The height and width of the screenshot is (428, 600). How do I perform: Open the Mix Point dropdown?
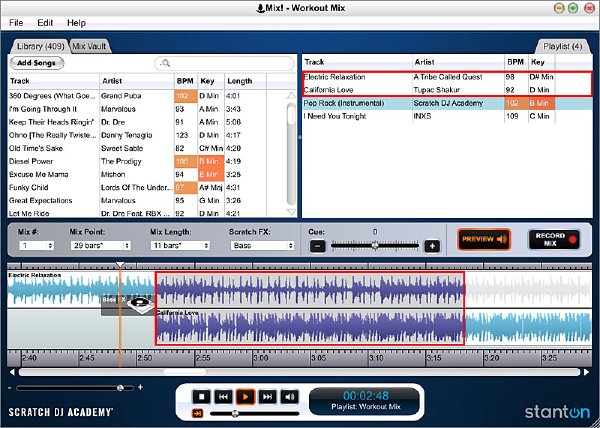101,246
